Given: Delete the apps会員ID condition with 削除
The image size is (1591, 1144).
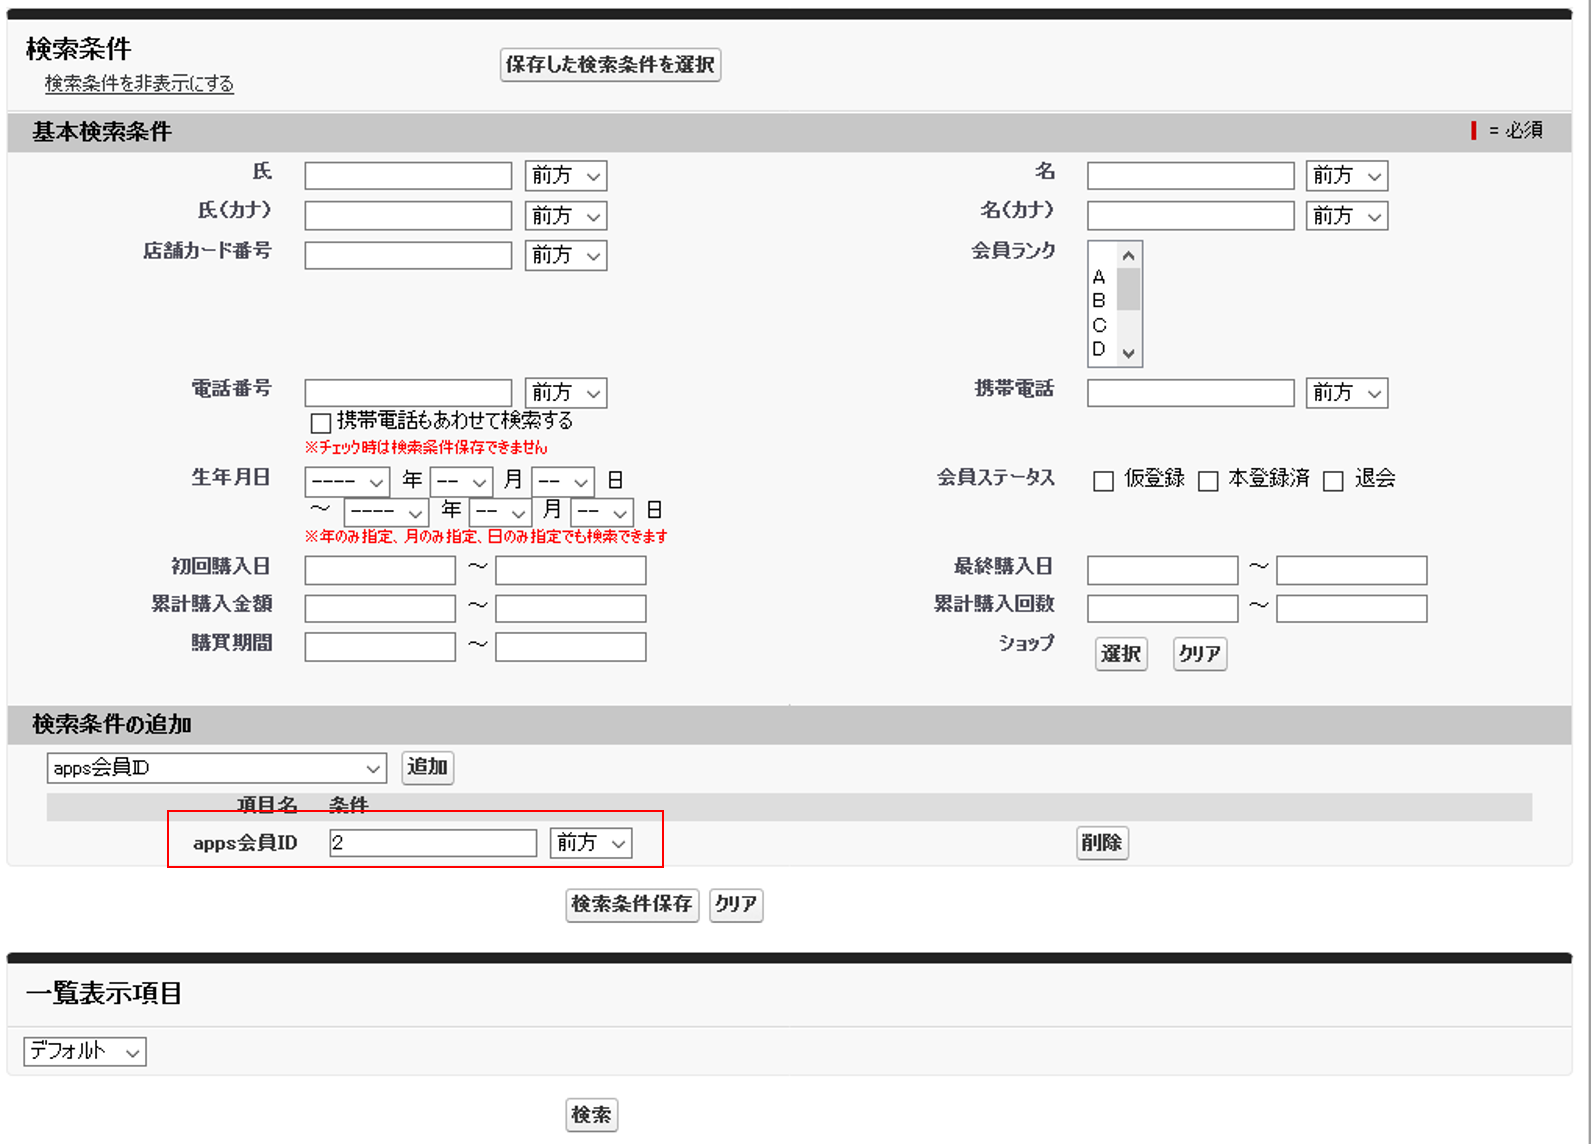Looking at the screenshot, I should pyautogui.click(x=1101, y=843).
